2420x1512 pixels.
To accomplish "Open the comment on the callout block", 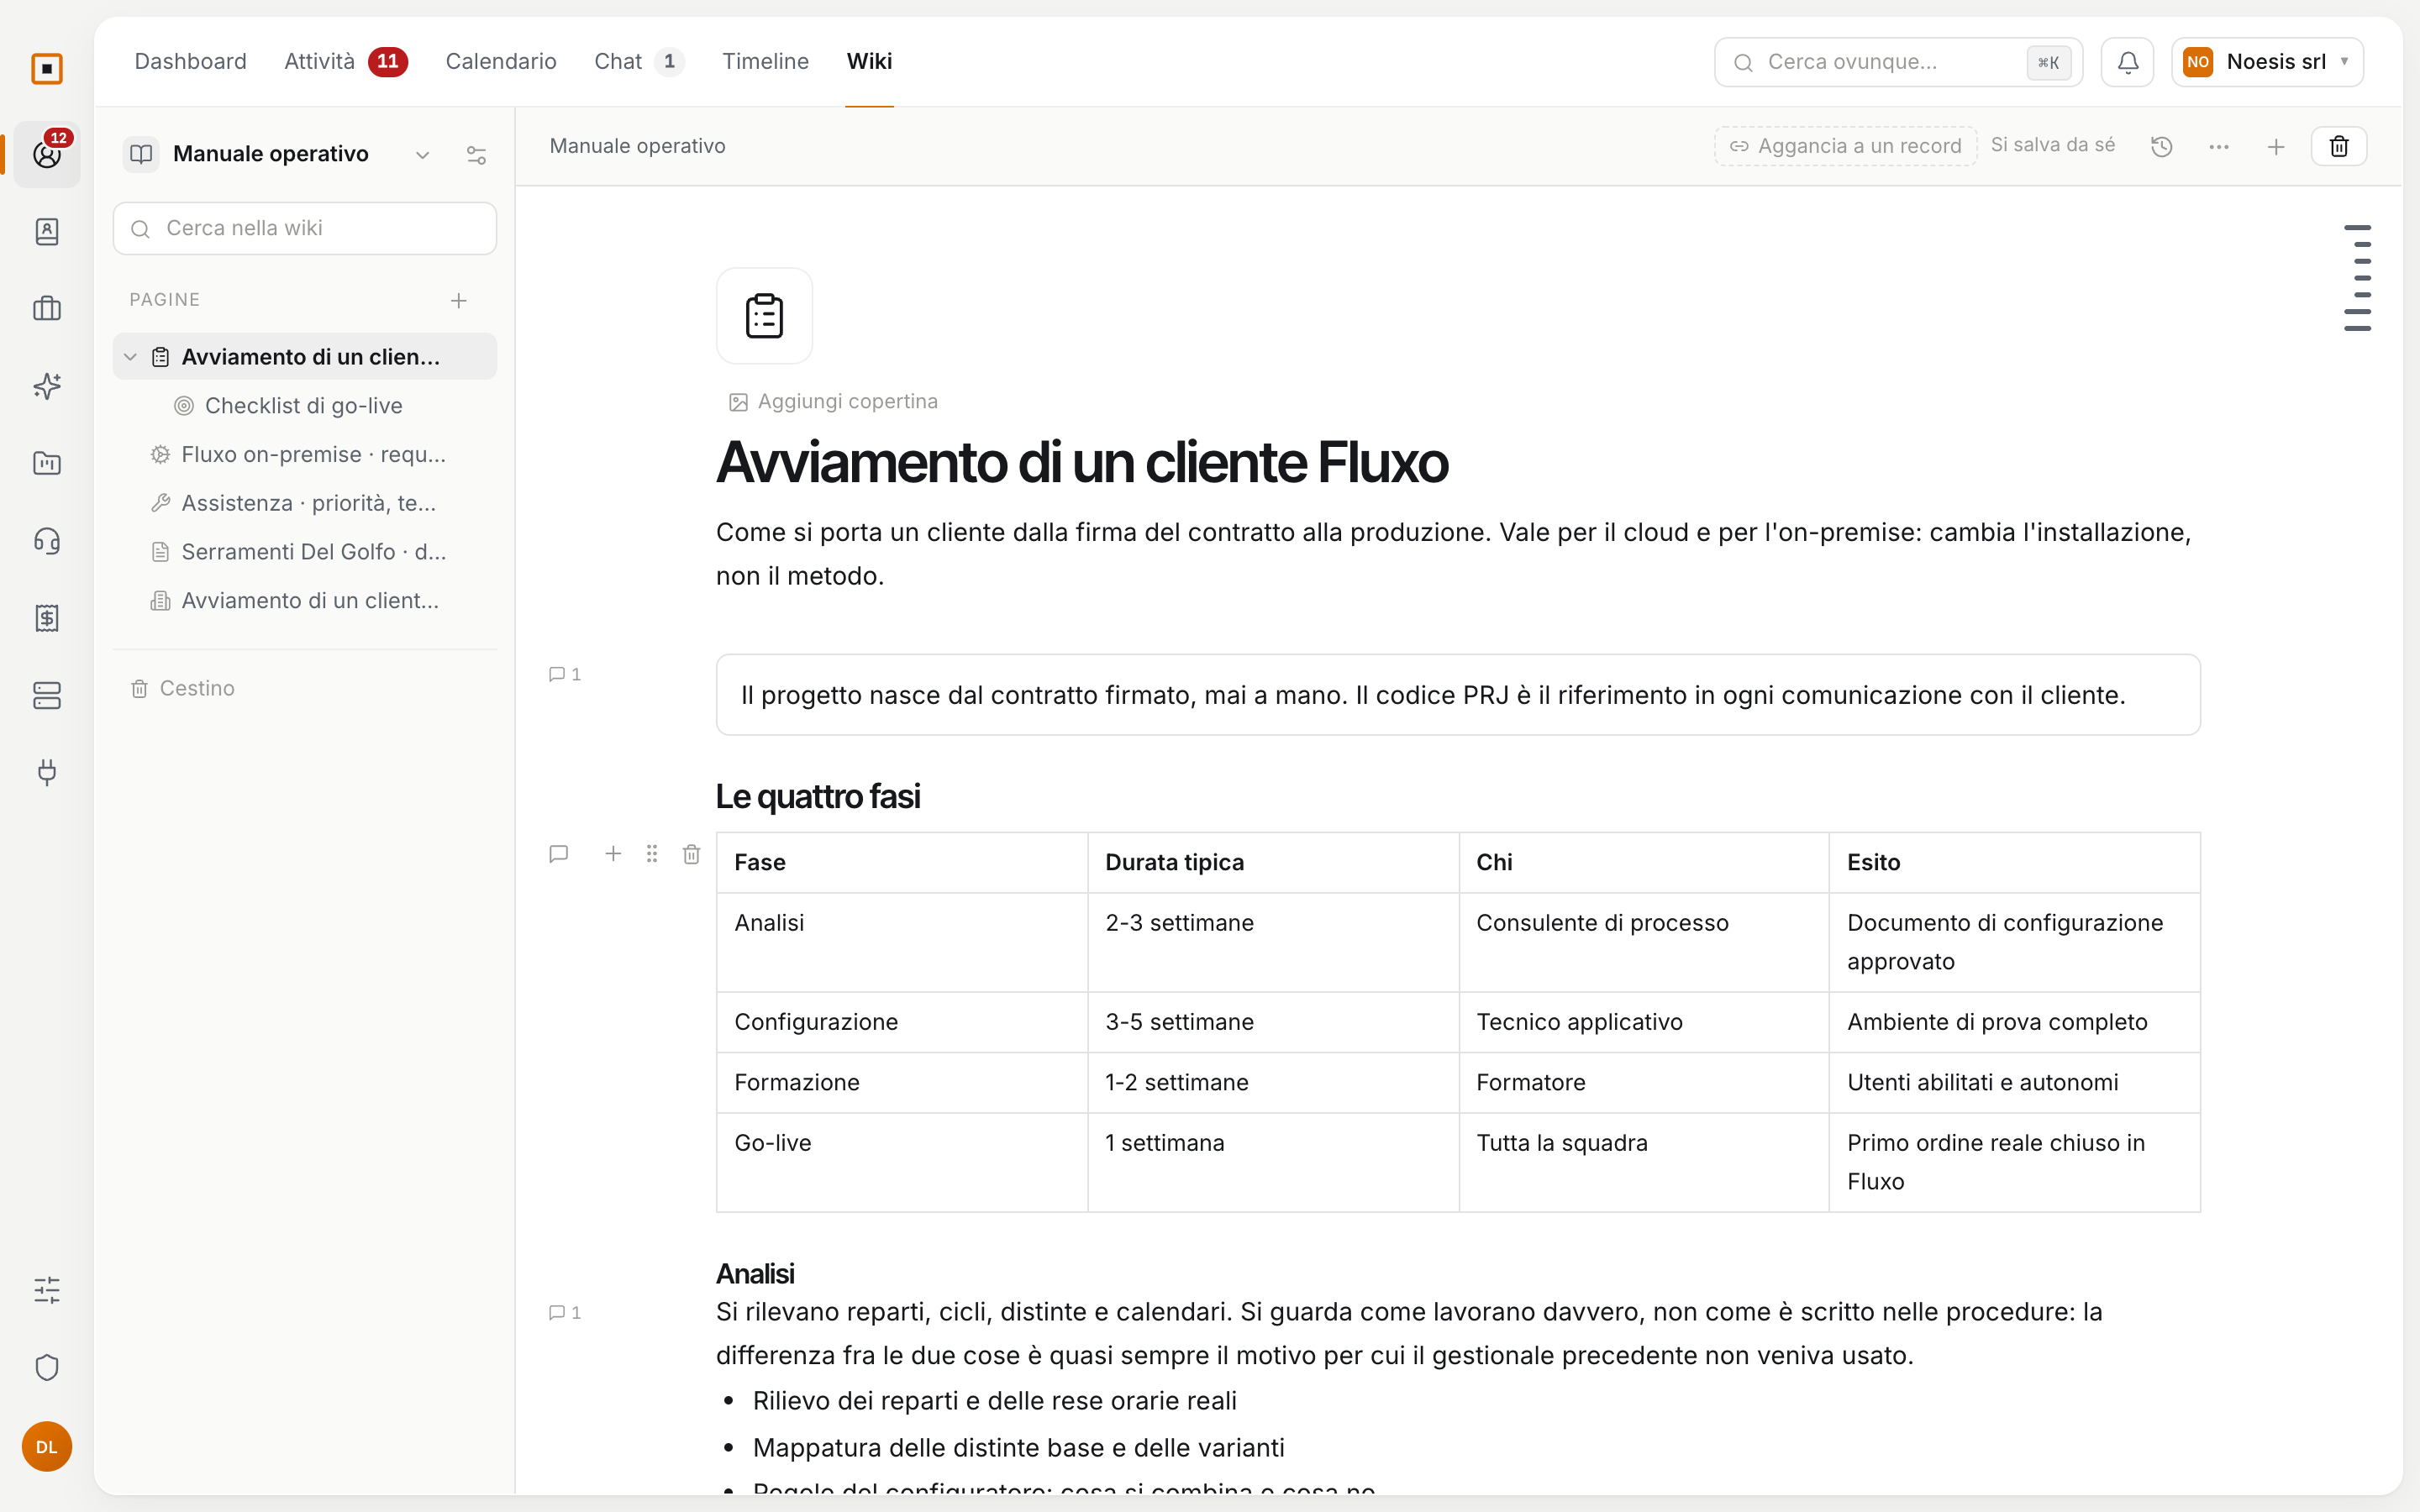I will (565, 674).
